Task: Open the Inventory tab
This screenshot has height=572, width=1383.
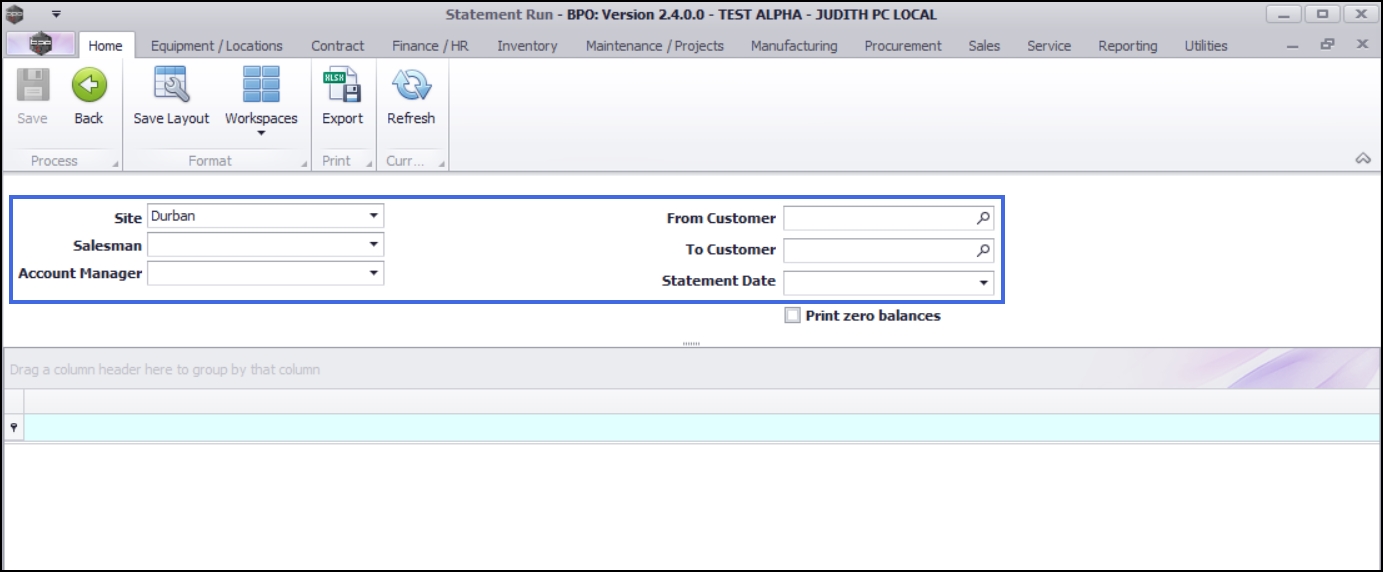Action: pyautogui.click(x=527, y=45)
